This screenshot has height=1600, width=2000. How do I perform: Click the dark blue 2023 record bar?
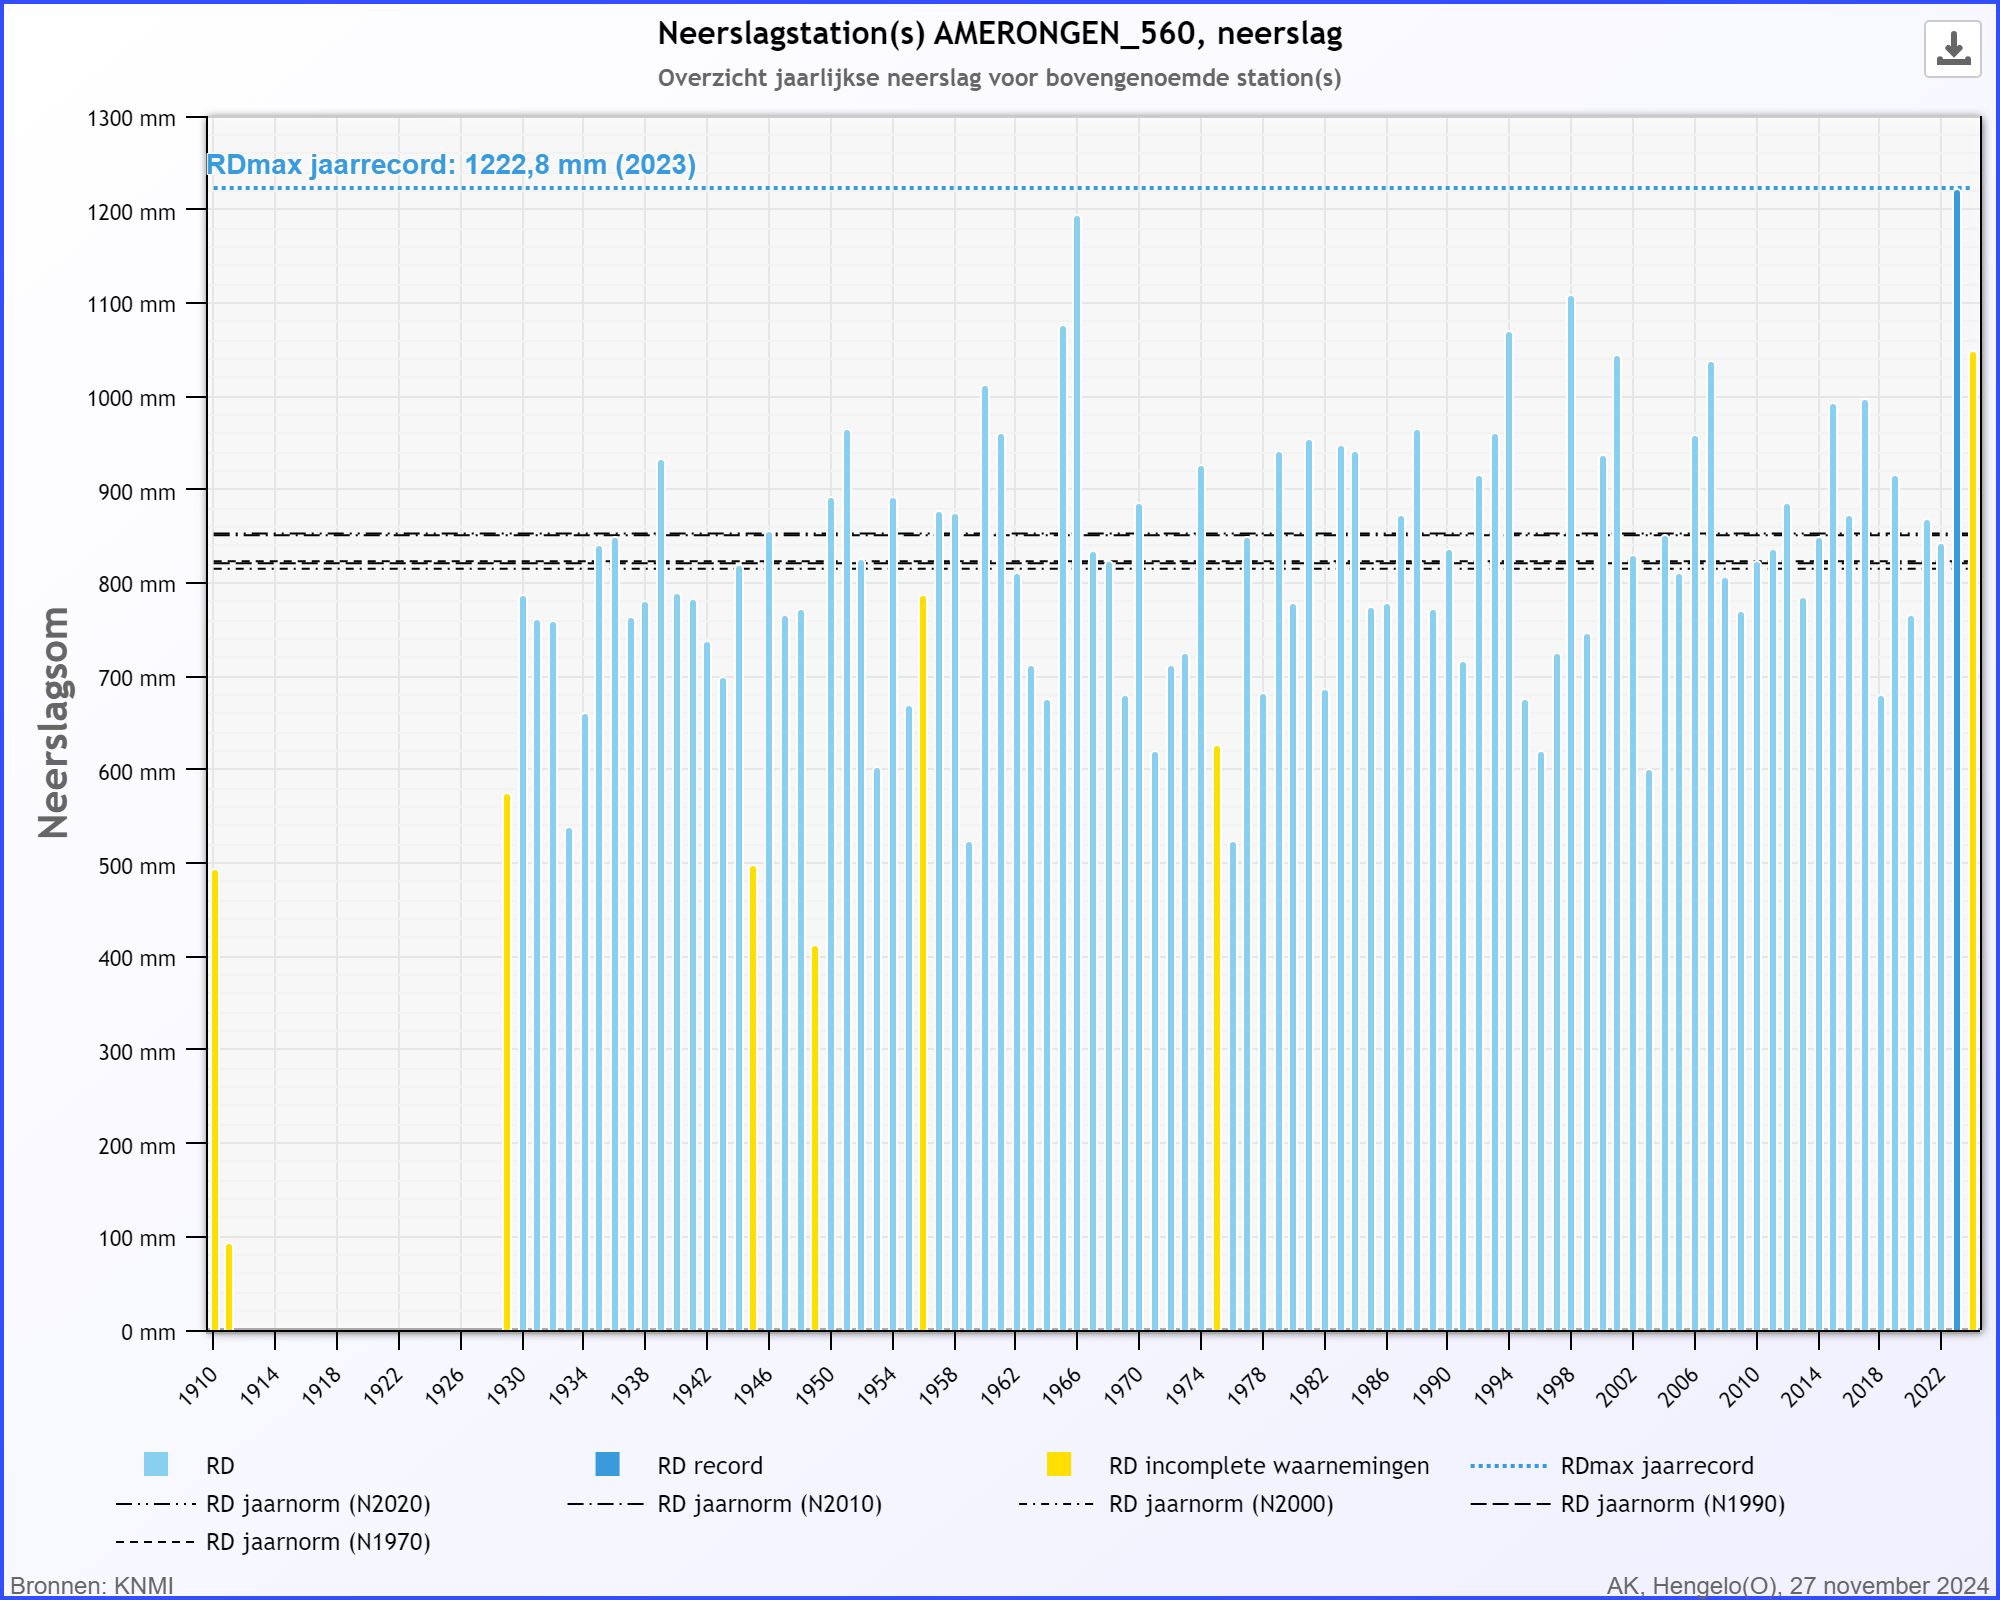(1957, 760)
